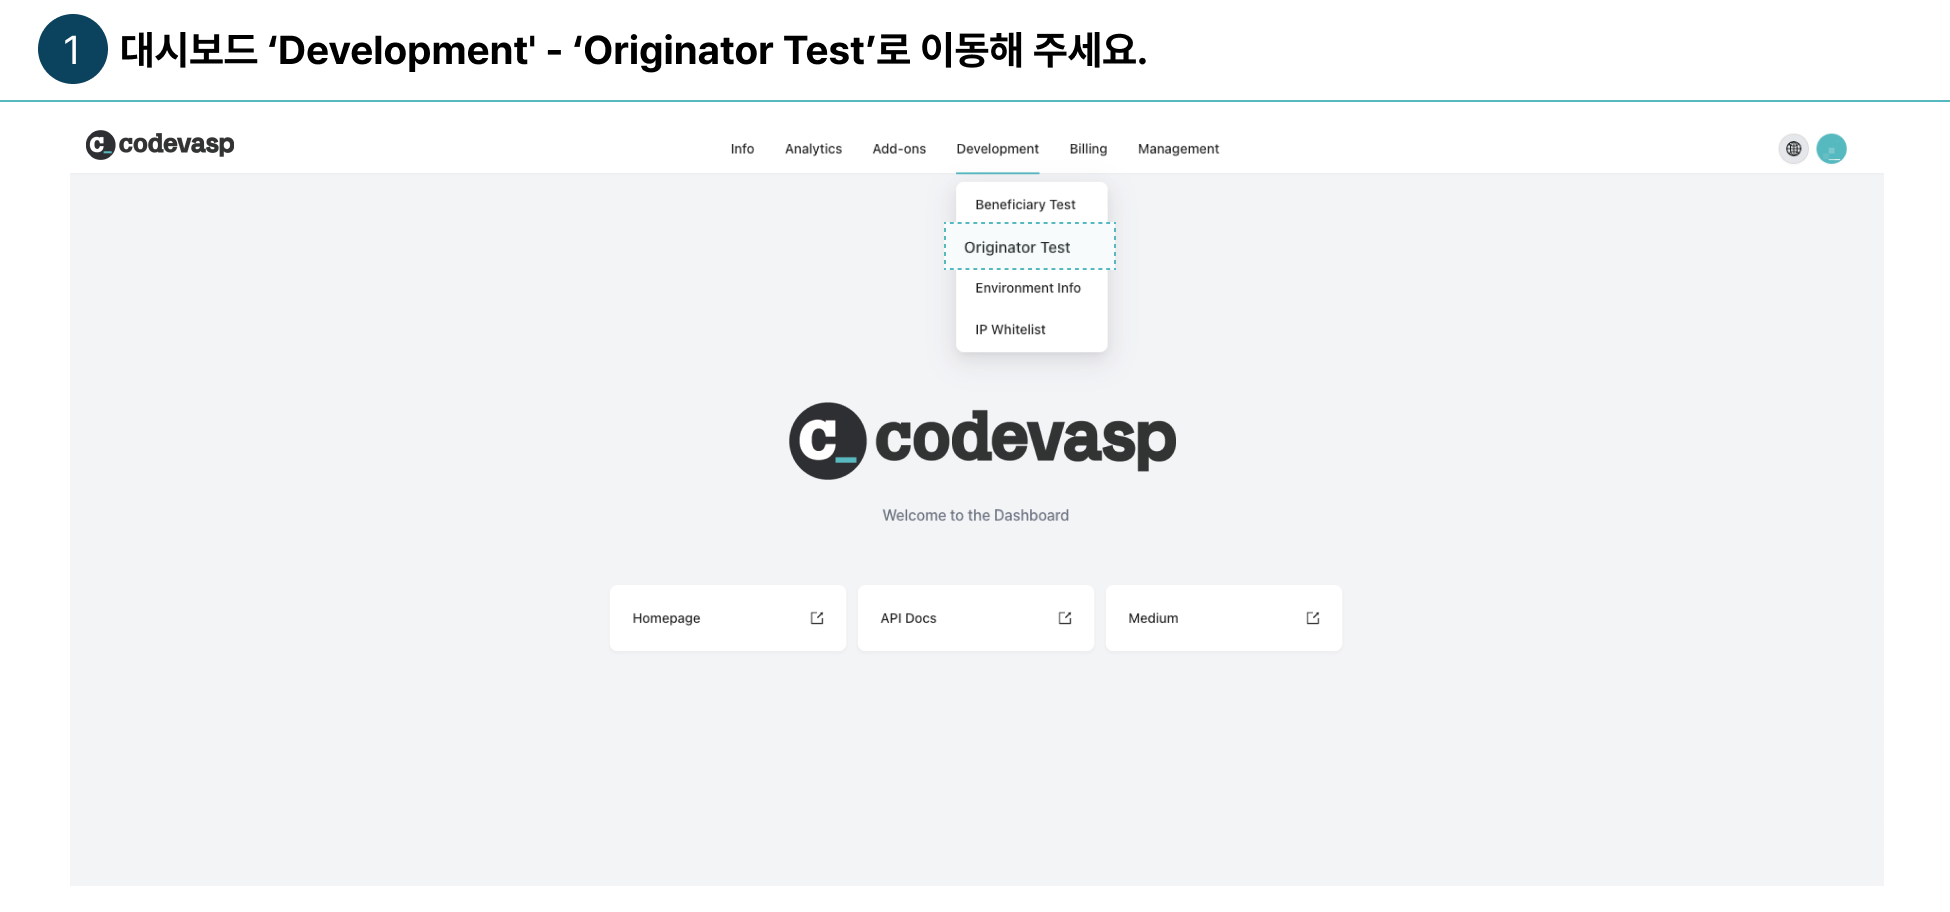Click the 'Welcome to the Dashboard' text
This screenshot has height=912, width=1950.
(975, 515)
